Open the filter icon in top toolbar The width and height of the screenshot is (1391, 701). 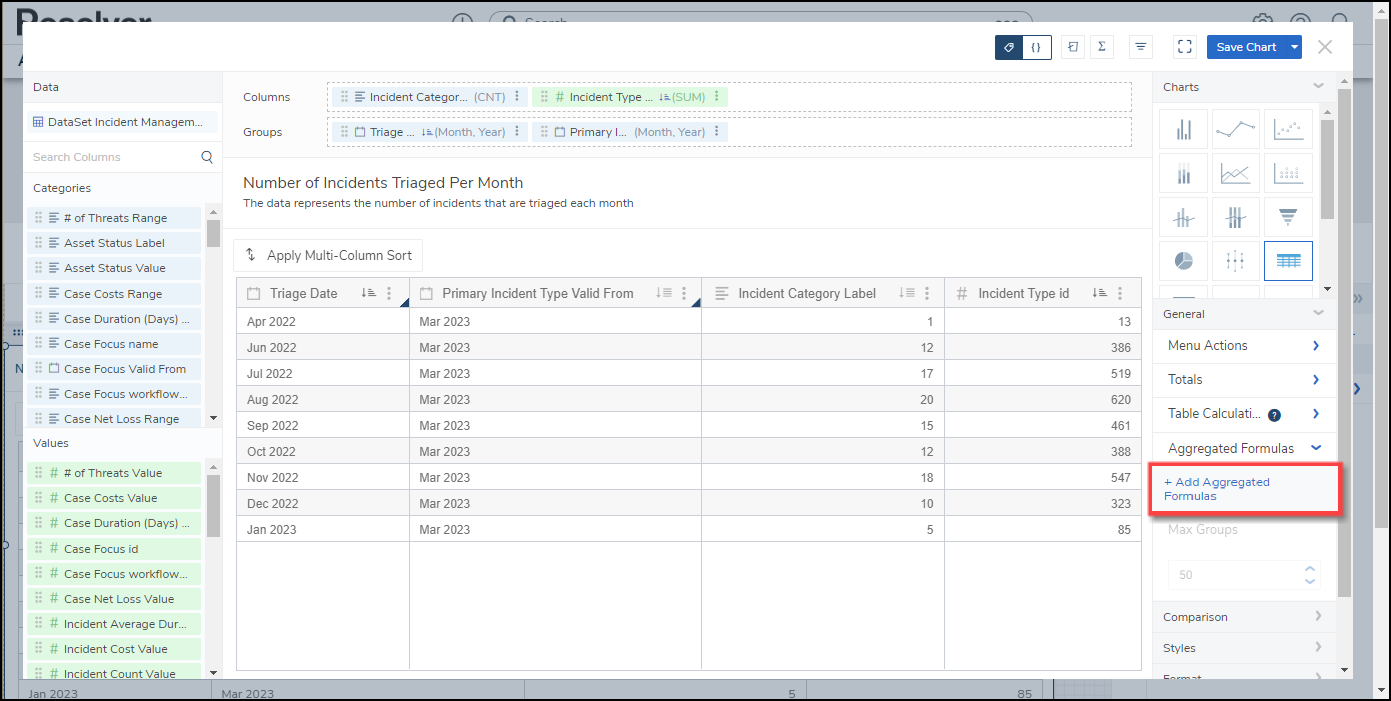[x=1140, y=47]
